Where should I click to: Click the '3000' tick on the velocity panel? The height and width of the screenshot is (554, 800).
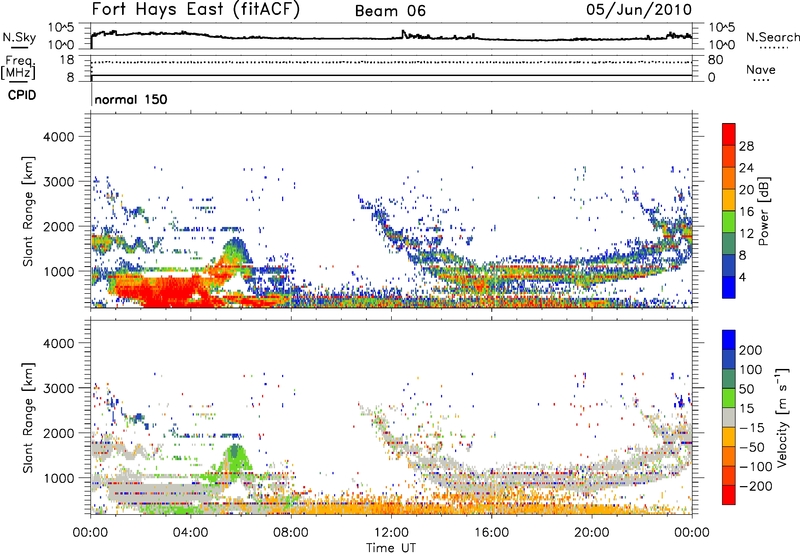pyautogui.click(x=58, y=388)
